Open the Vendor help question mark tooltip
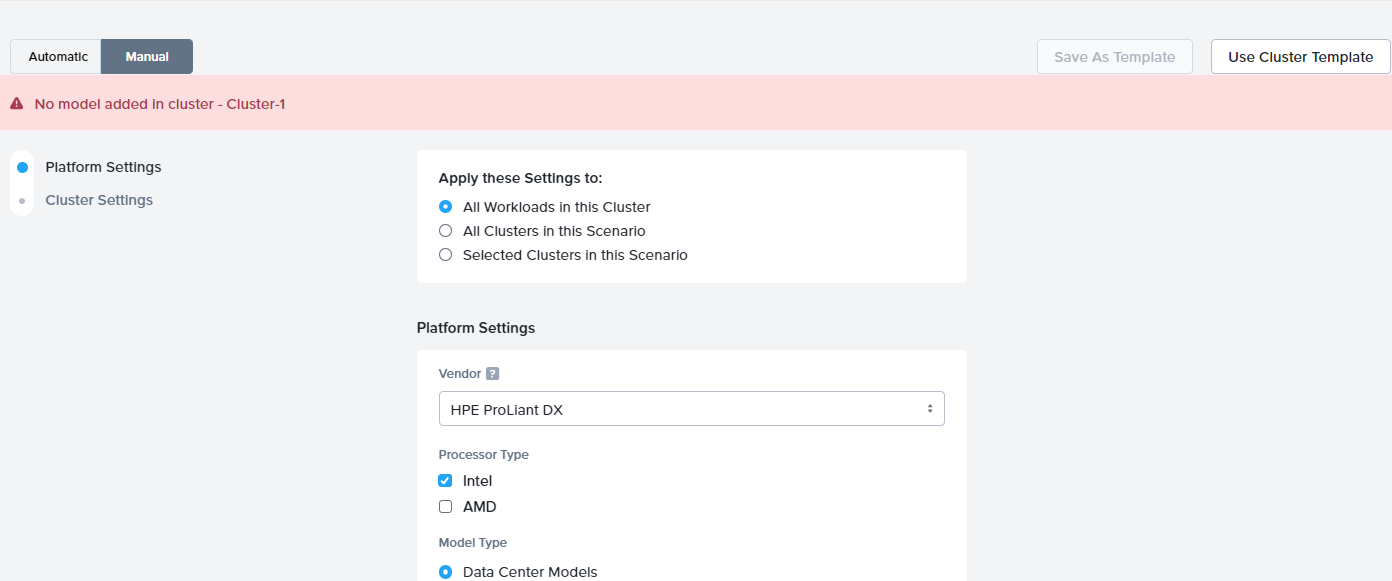The width and height of the screenshot is (1392, 581). coord(490,373)
